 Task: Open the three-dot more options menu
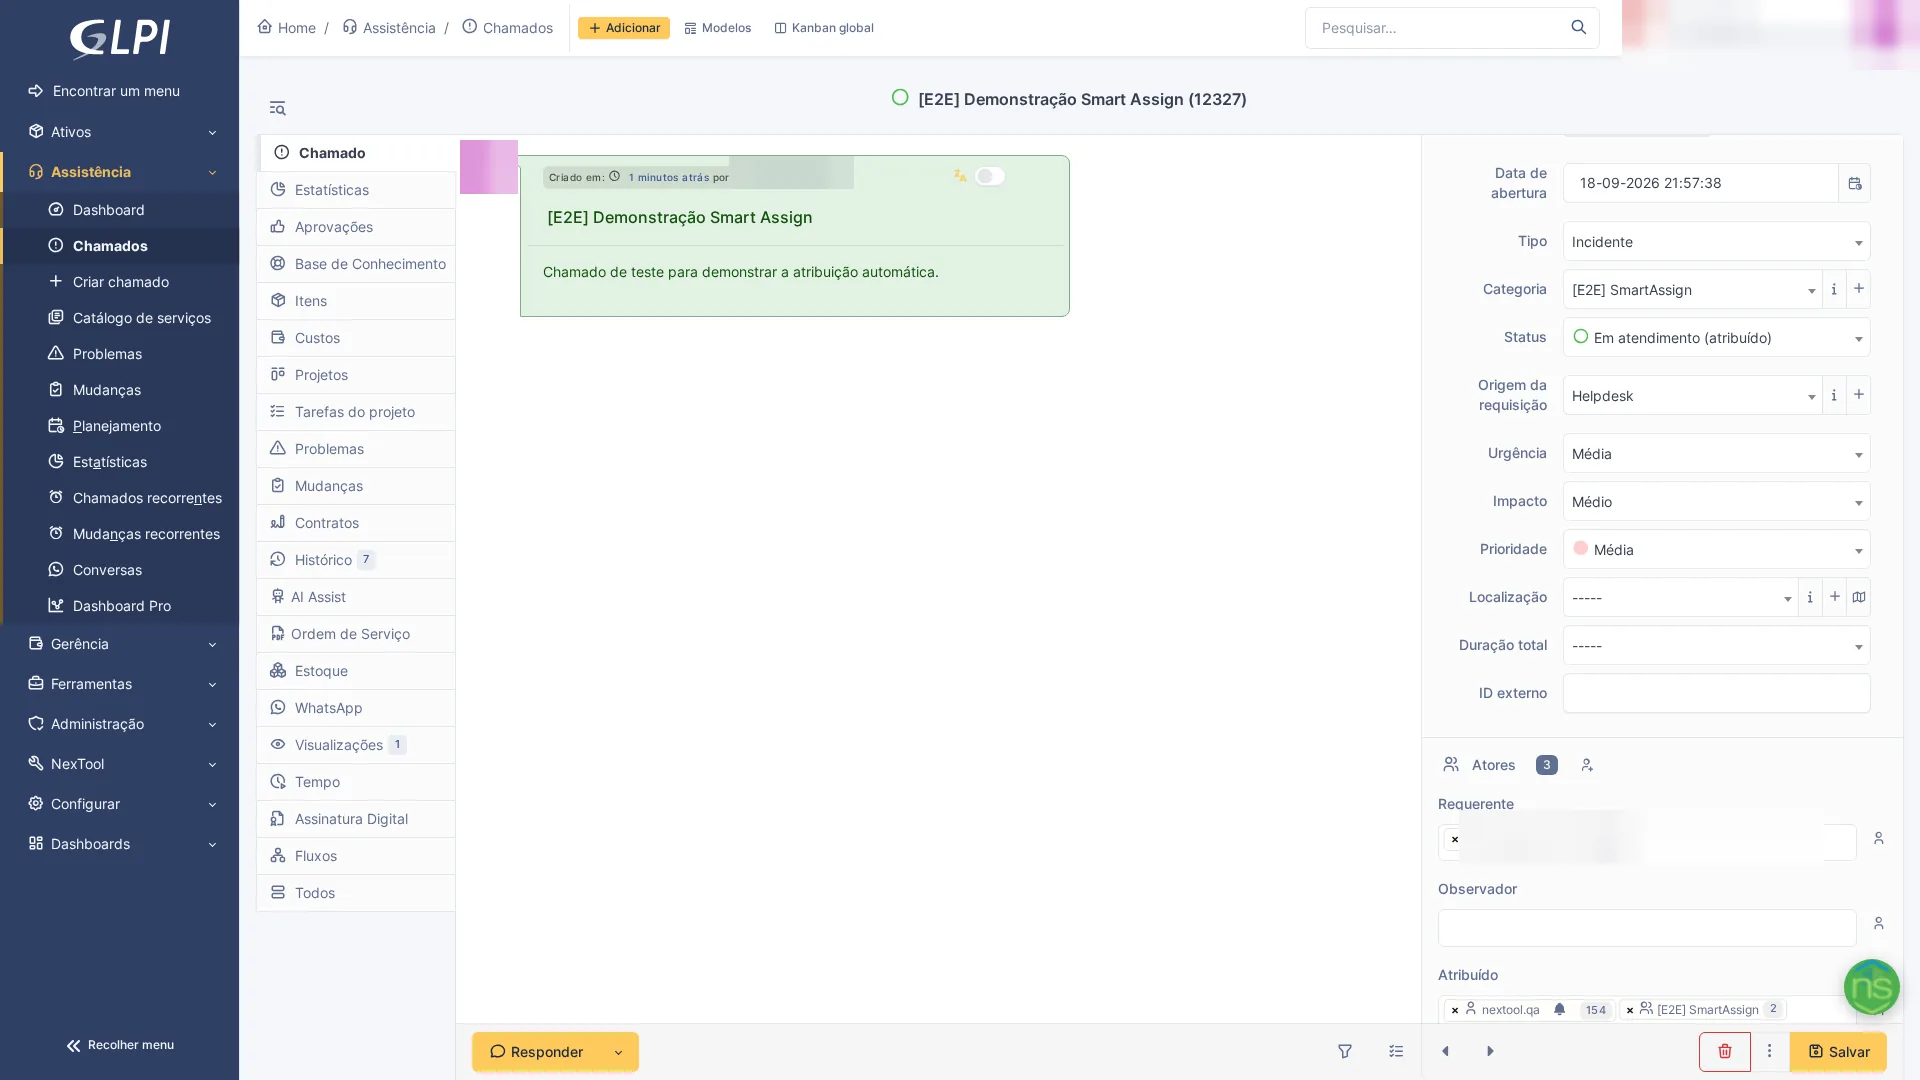[x=1769, y=1051]
